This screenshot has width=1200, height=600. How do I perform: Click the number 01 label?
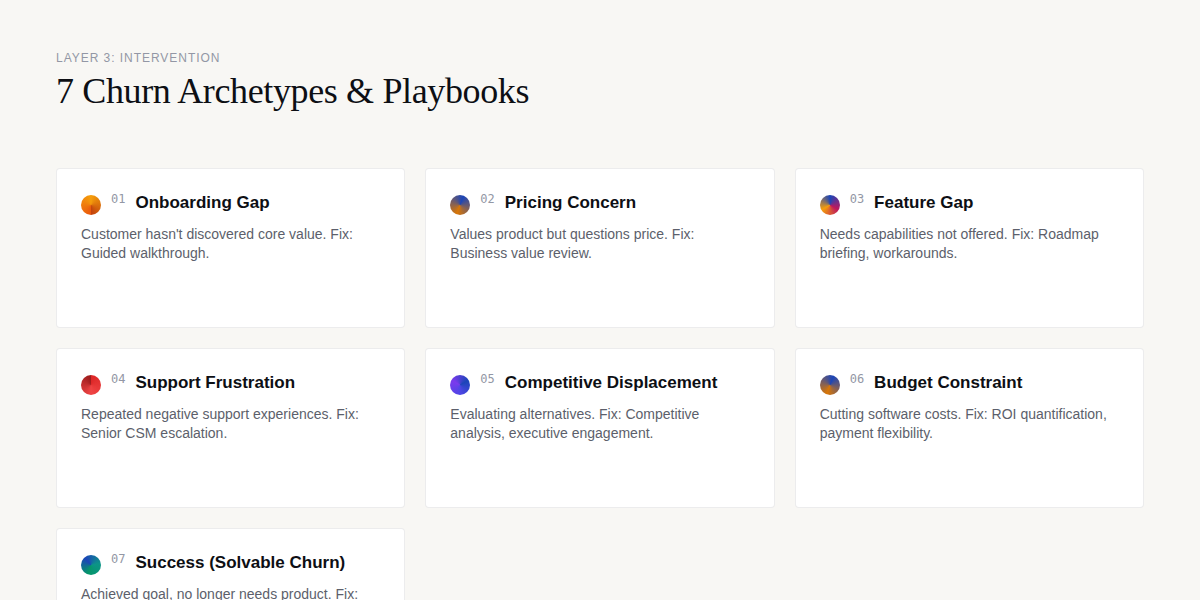pos(118,199)
